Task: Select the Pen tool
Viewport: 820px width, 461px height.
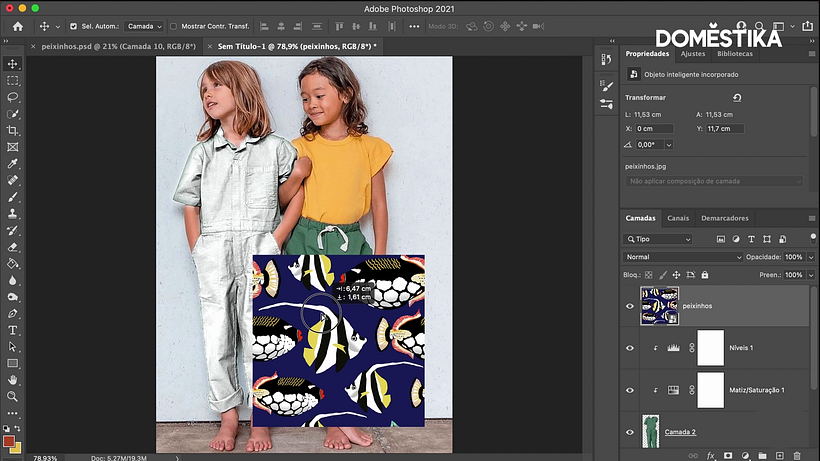Action: tap(13, 314)
